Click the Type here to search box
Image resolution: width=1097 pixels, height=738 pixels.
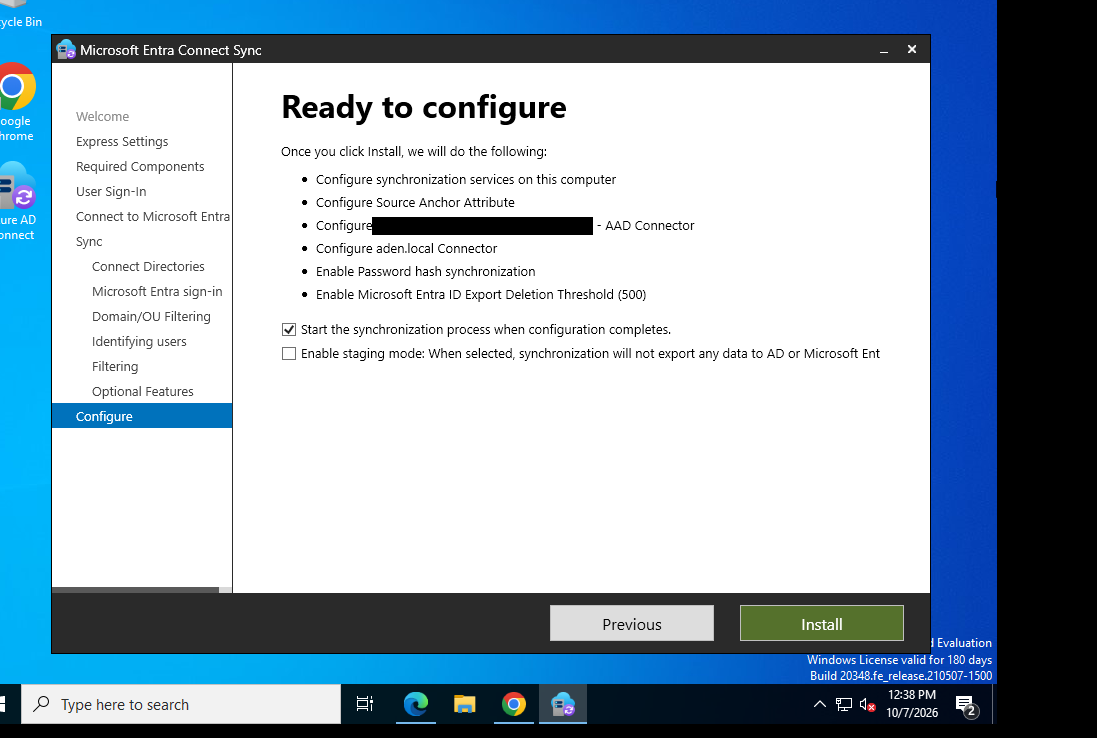(x=181, y=704)
